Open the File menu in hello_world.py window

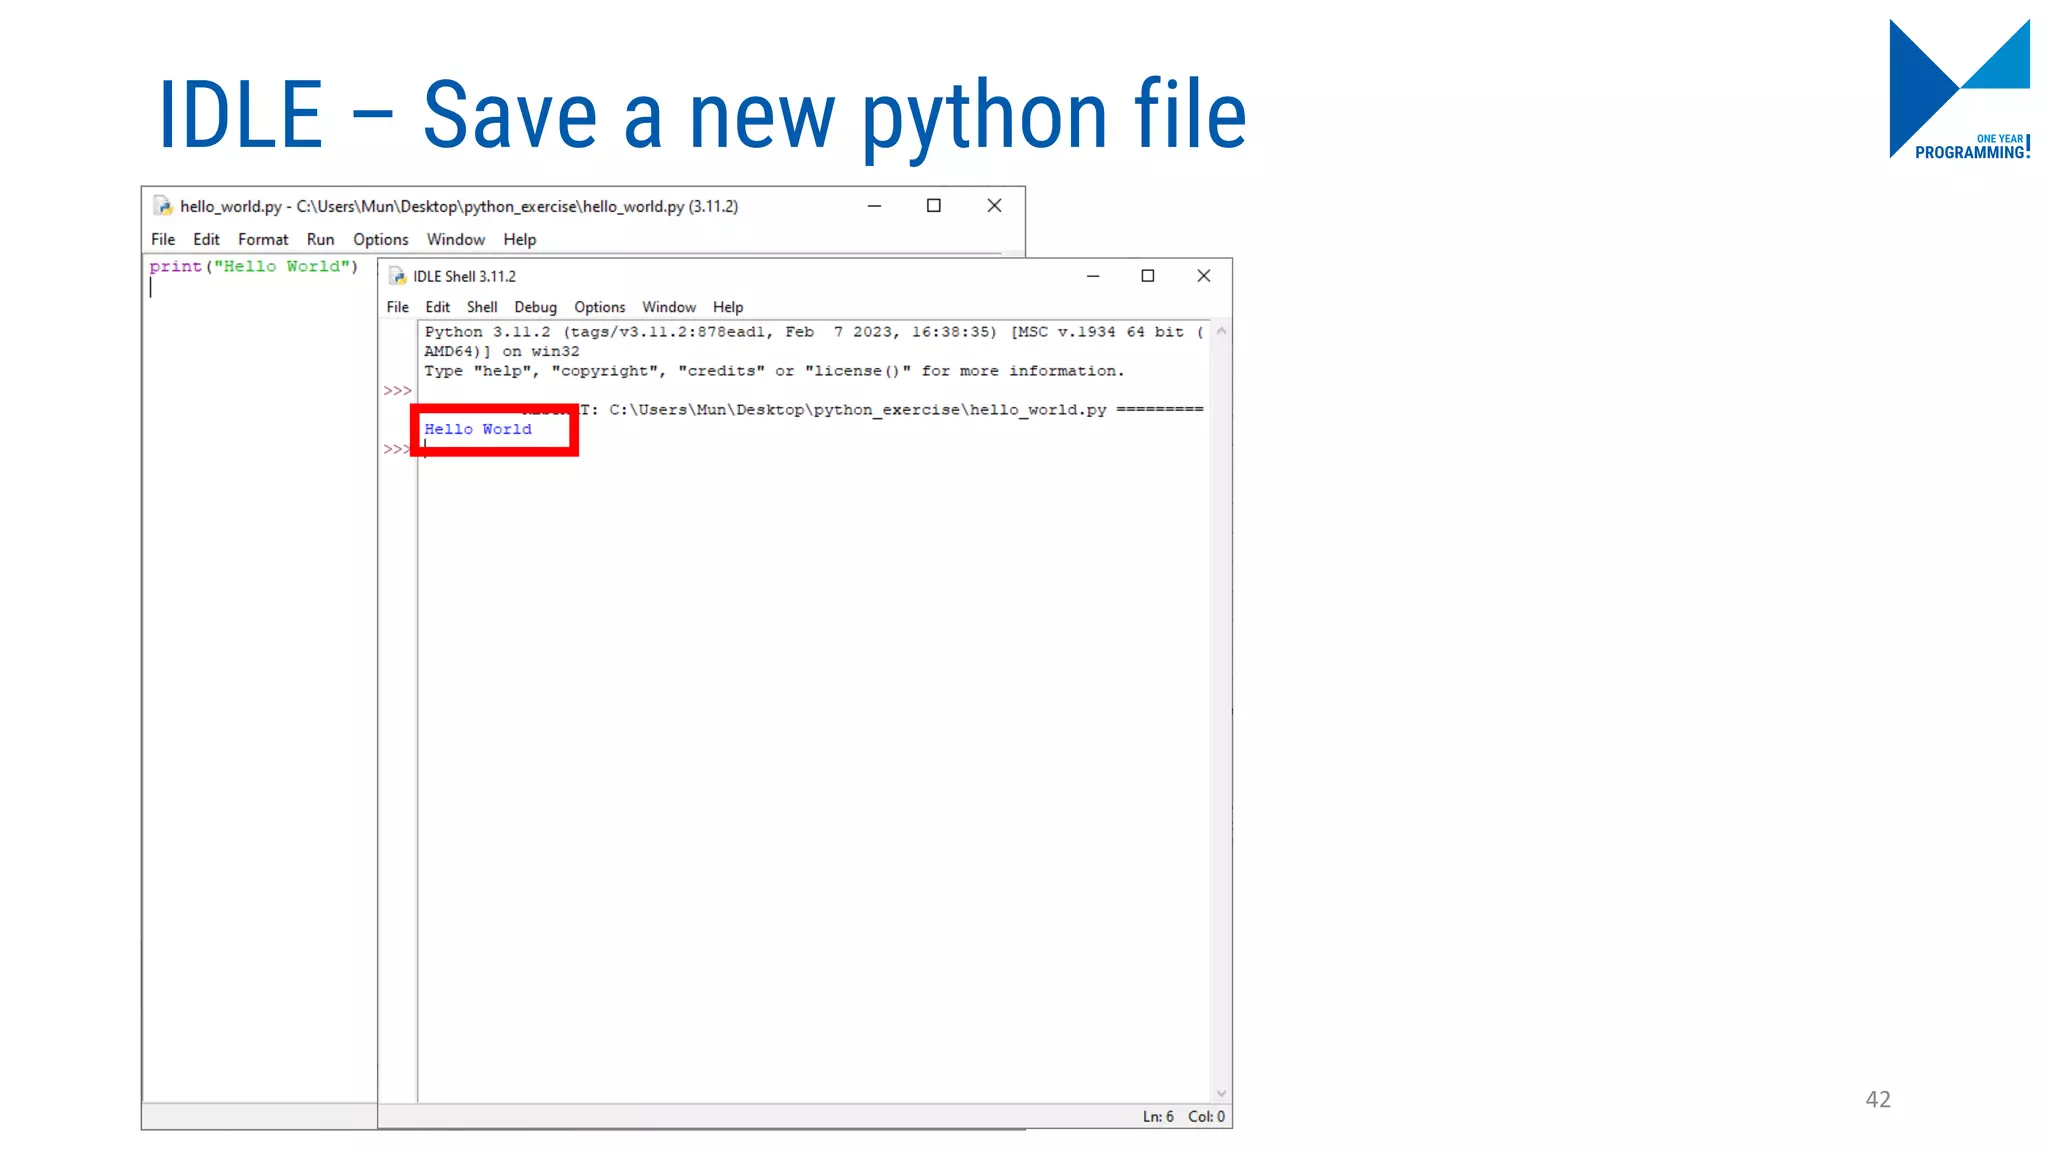click(162, 239)
